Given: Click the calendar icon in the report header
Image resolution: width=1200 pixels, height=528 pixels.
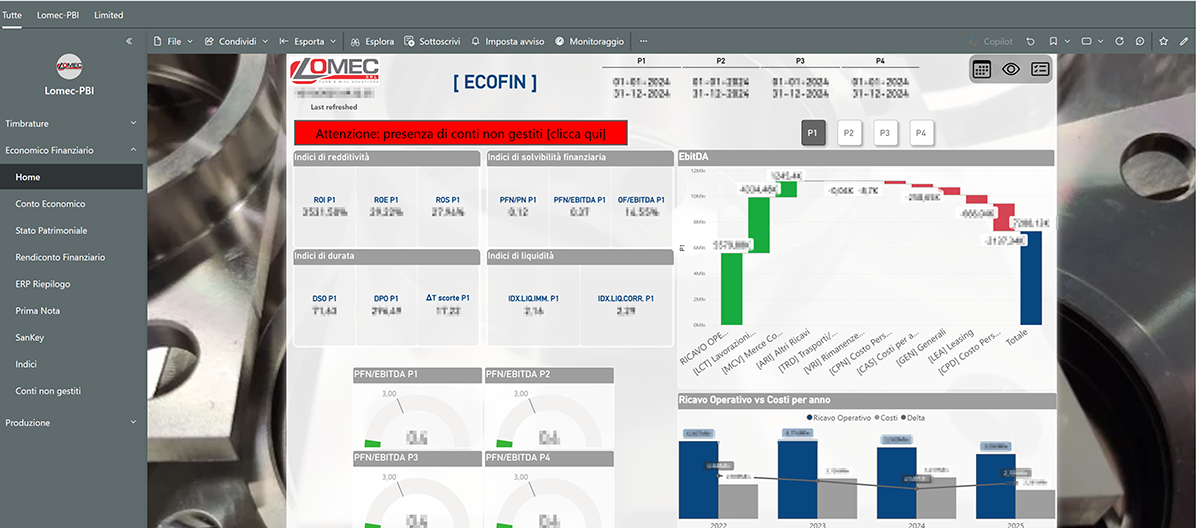Looking at the screenshot, I should point(982,69).
